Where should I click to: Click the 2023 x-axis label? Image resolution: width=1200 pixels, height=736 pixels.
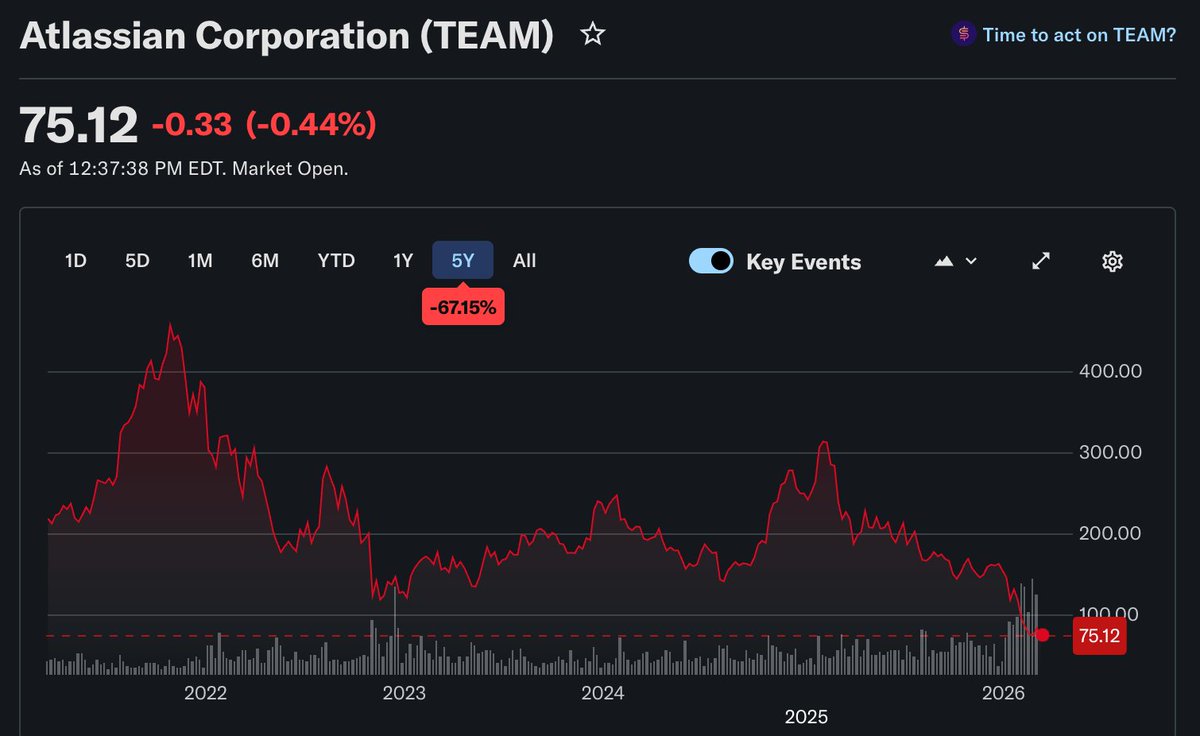[405, 693]
